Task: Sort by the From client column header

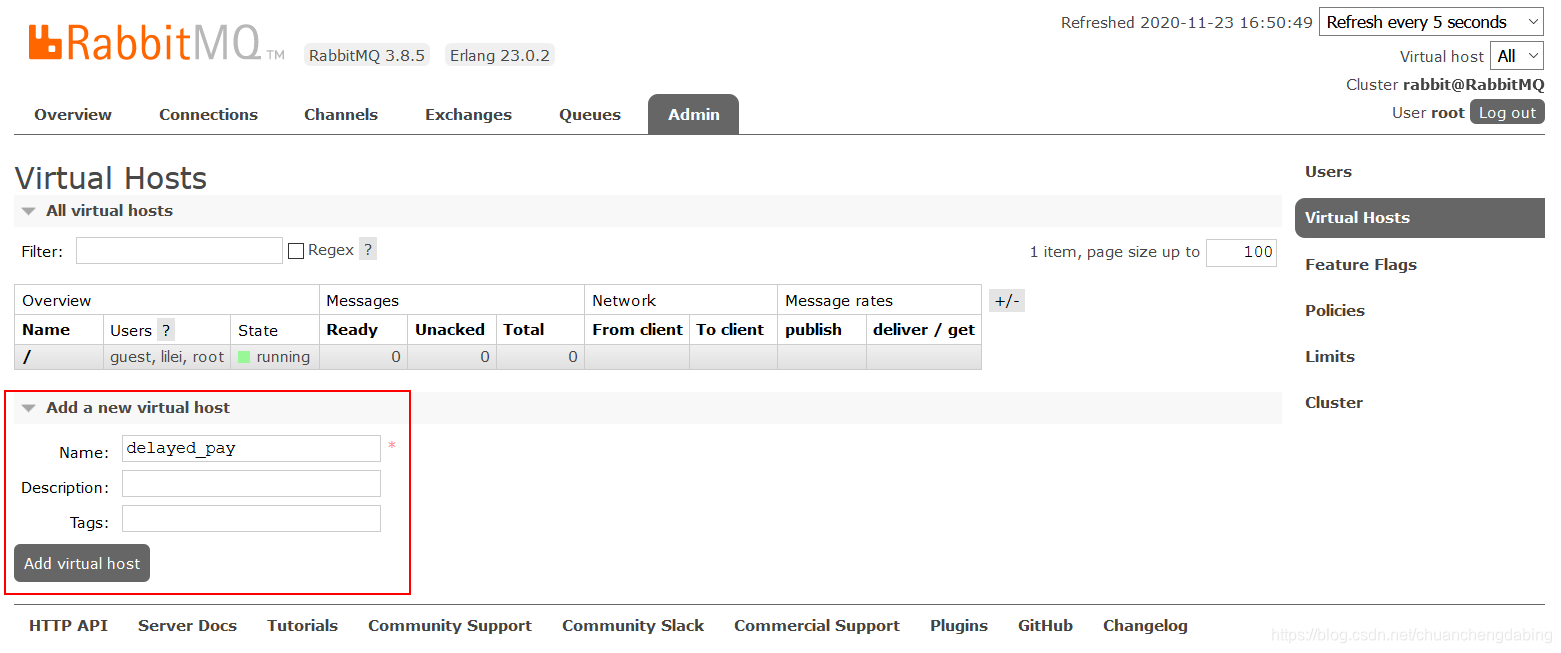Action: coord(637,330)
